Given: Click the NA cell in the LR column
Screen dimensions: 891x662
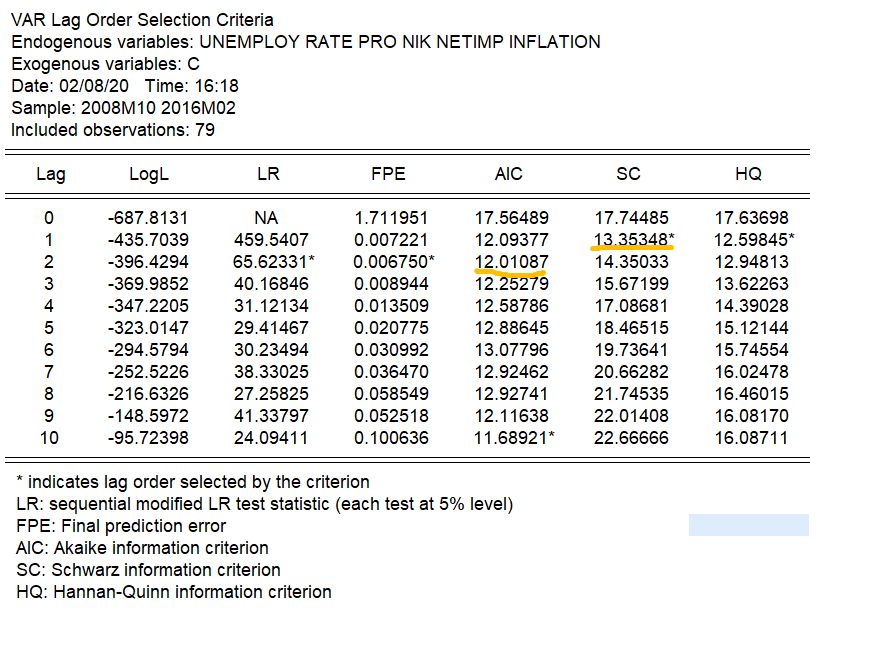Looking at the screenshot, I should click(268, 217).
